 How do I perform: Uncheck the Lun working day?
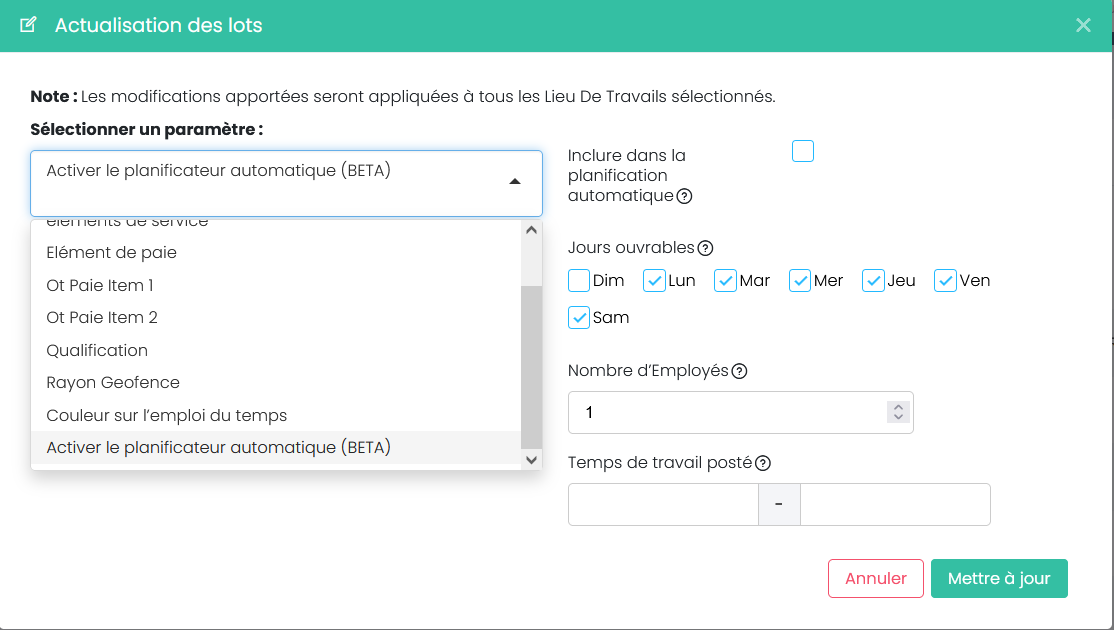click(654, 281)
